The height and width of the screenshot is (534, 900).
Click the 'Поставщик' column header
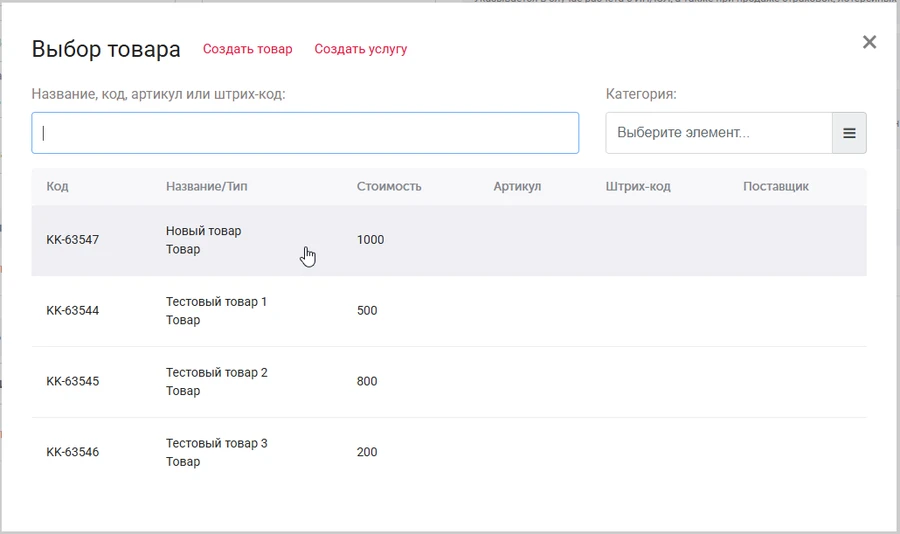point(776,186)
